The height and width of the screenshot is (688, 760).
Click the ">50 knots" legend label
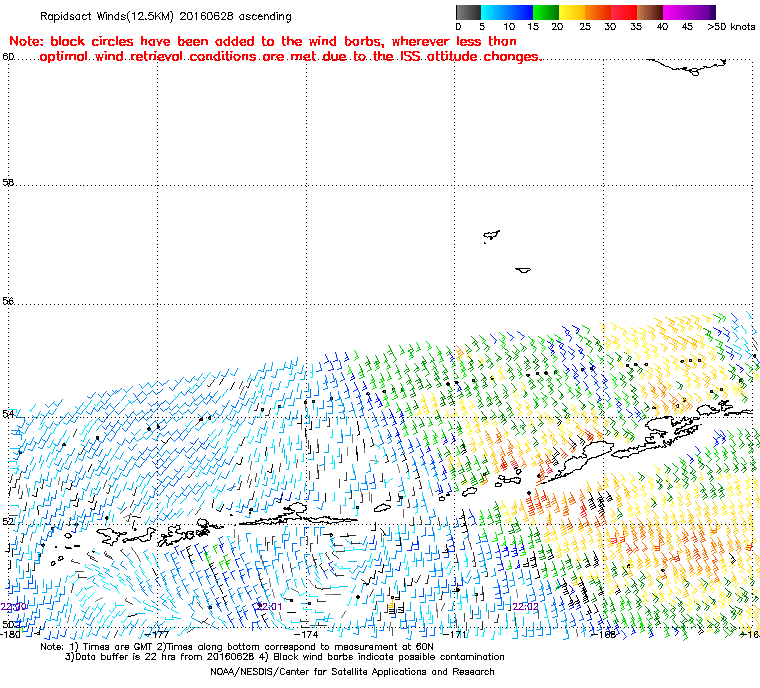(x=731, y=27)
